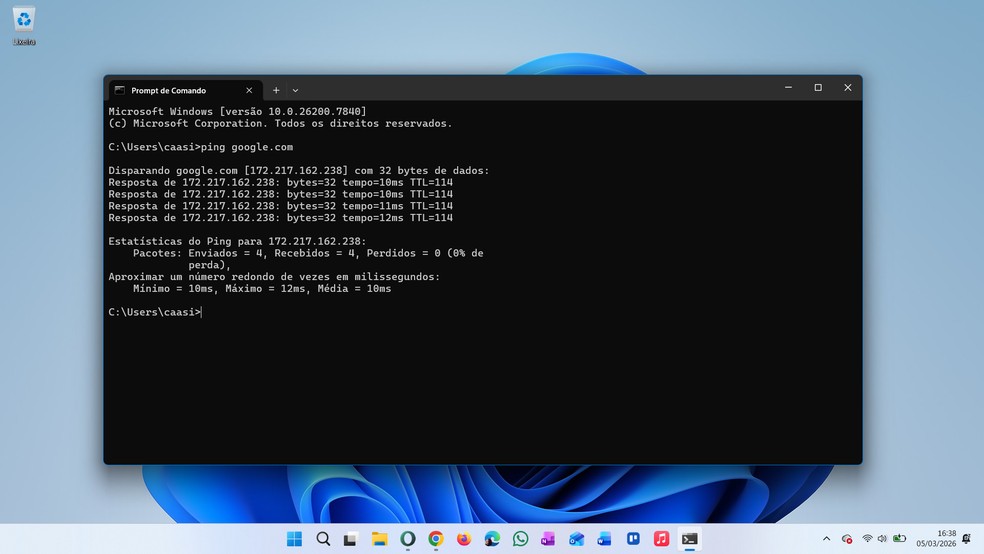Open WhatsApp from the taskbar
The height and width of the screenshot is (554, 984).
coord(520,539)
